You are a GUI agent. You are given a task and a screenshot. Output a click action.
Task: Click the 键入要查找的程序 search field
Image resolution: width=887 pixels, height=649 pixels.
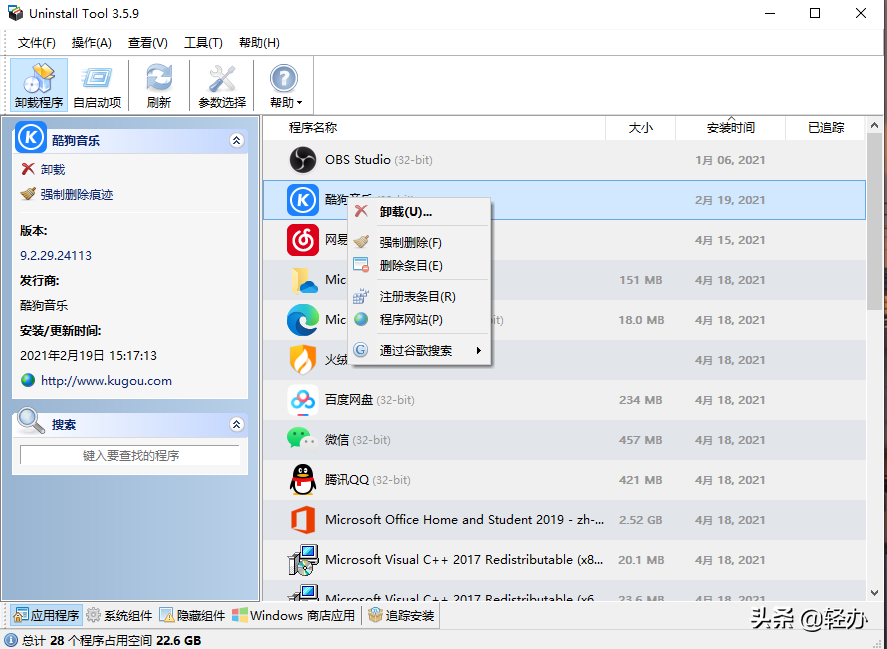130,455
